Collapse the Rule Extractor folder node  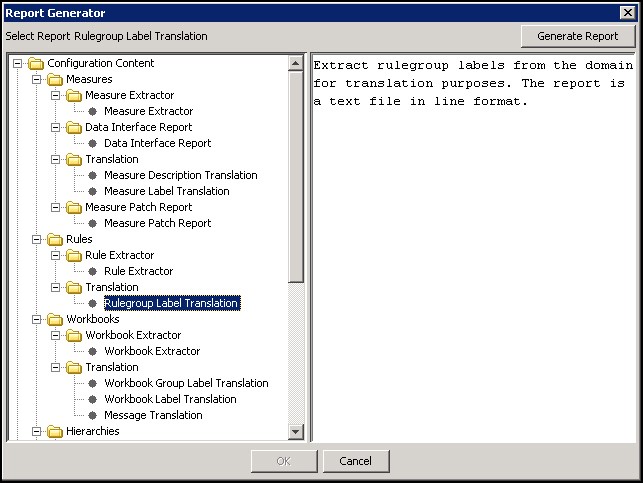pos(55,255)
